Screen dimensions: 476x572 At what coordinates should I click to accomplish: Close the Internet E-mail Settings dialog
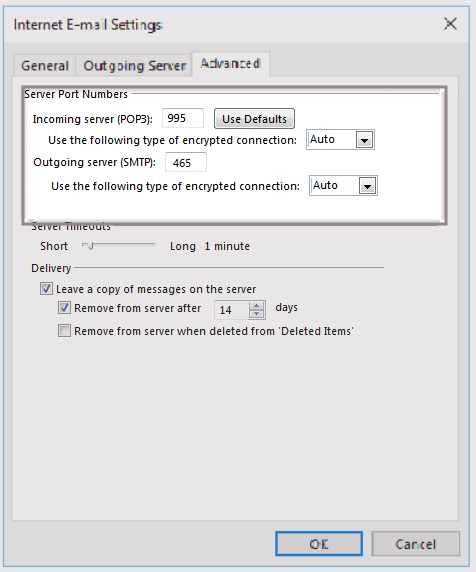450,24
